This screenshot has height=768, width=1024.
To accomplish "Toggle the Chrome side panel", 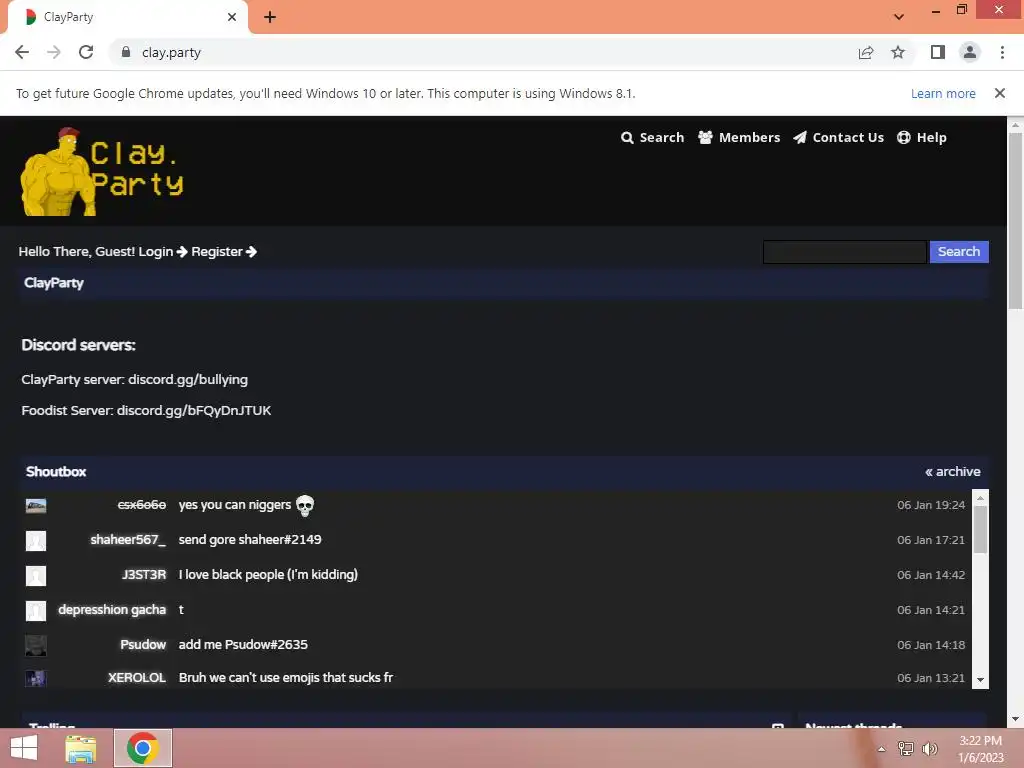I will [x=938, y=52].
